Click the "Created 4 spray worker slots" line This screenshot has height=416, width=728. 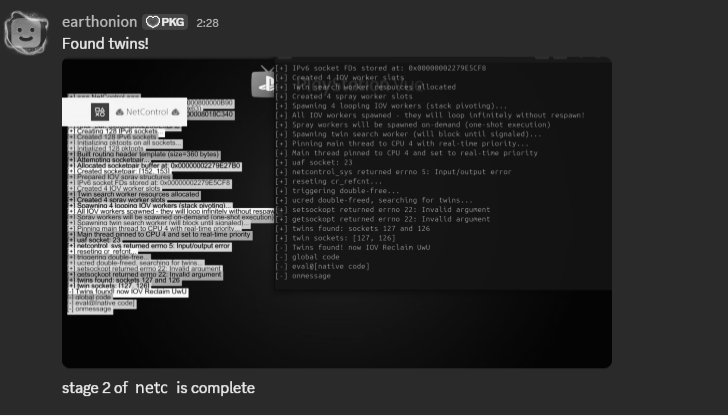[x=344, y=97]
